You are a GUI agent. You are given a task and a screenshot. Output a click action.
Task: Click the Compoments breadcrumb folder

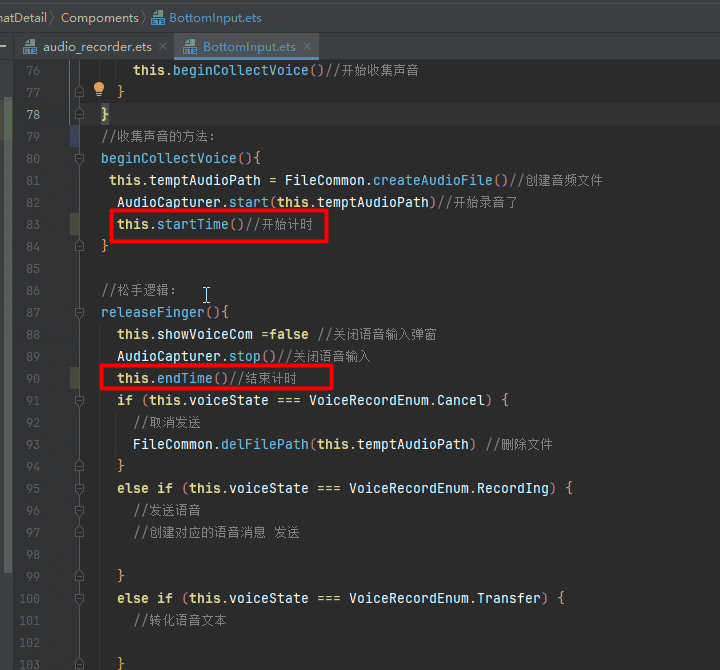pos(100,17)
